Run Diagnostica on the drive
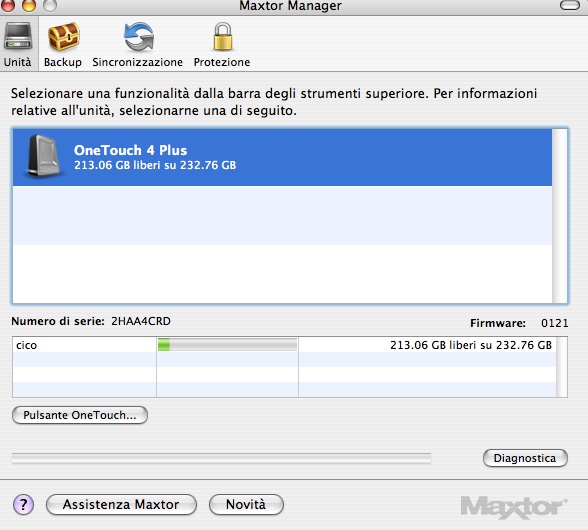Screen dimensions: 588x530 [x=525, y=458]
